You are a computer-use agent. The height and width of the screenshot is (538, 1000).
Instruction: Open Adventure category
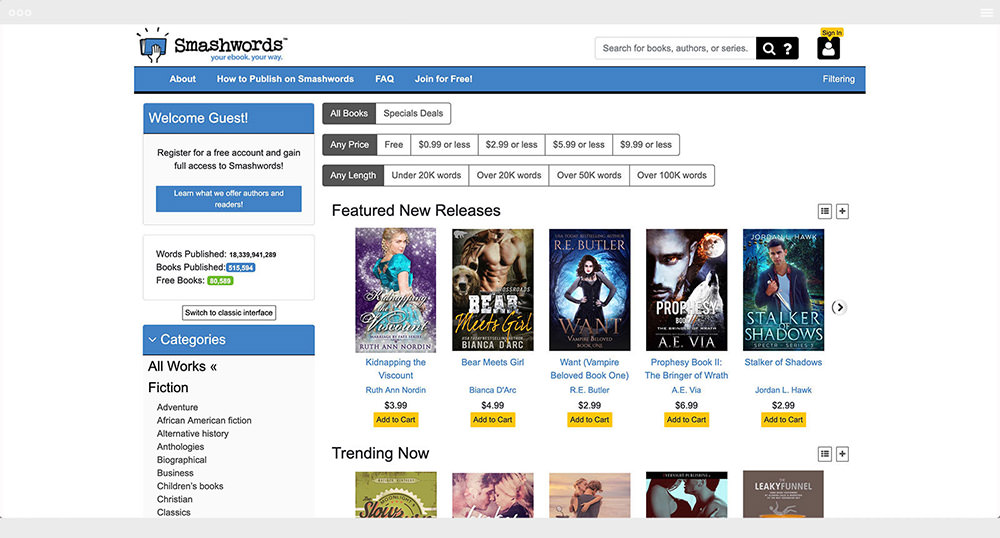177,407
